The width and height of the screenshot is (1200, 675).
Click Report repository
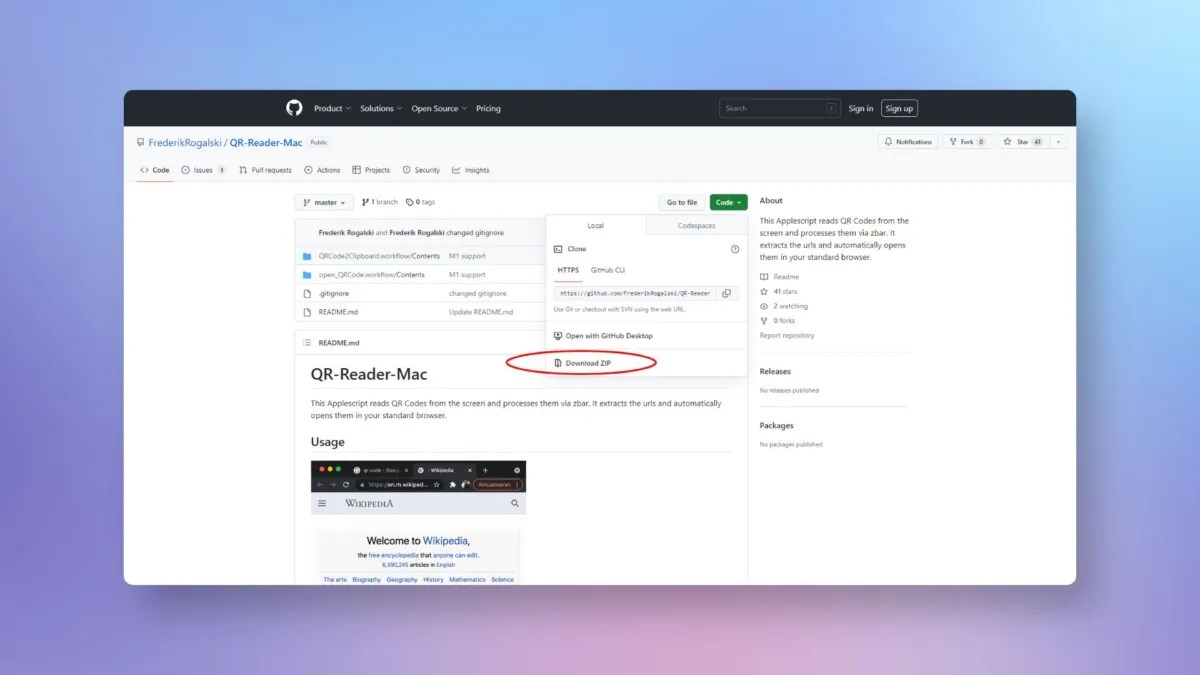(787, 336)
